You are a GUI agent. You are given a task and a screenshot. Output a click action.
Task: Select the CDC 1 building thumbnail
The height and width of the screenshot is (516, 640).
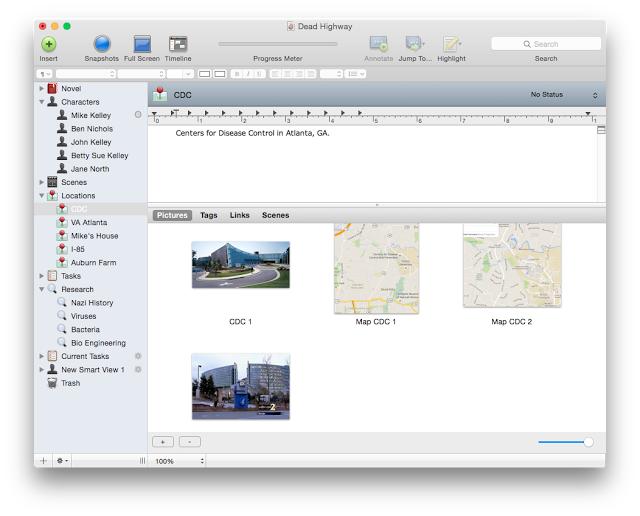[241, 265]
